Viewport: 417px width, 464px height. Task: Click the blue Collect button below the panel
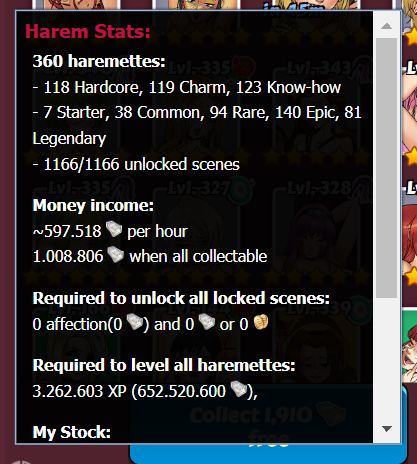point(268,453)
